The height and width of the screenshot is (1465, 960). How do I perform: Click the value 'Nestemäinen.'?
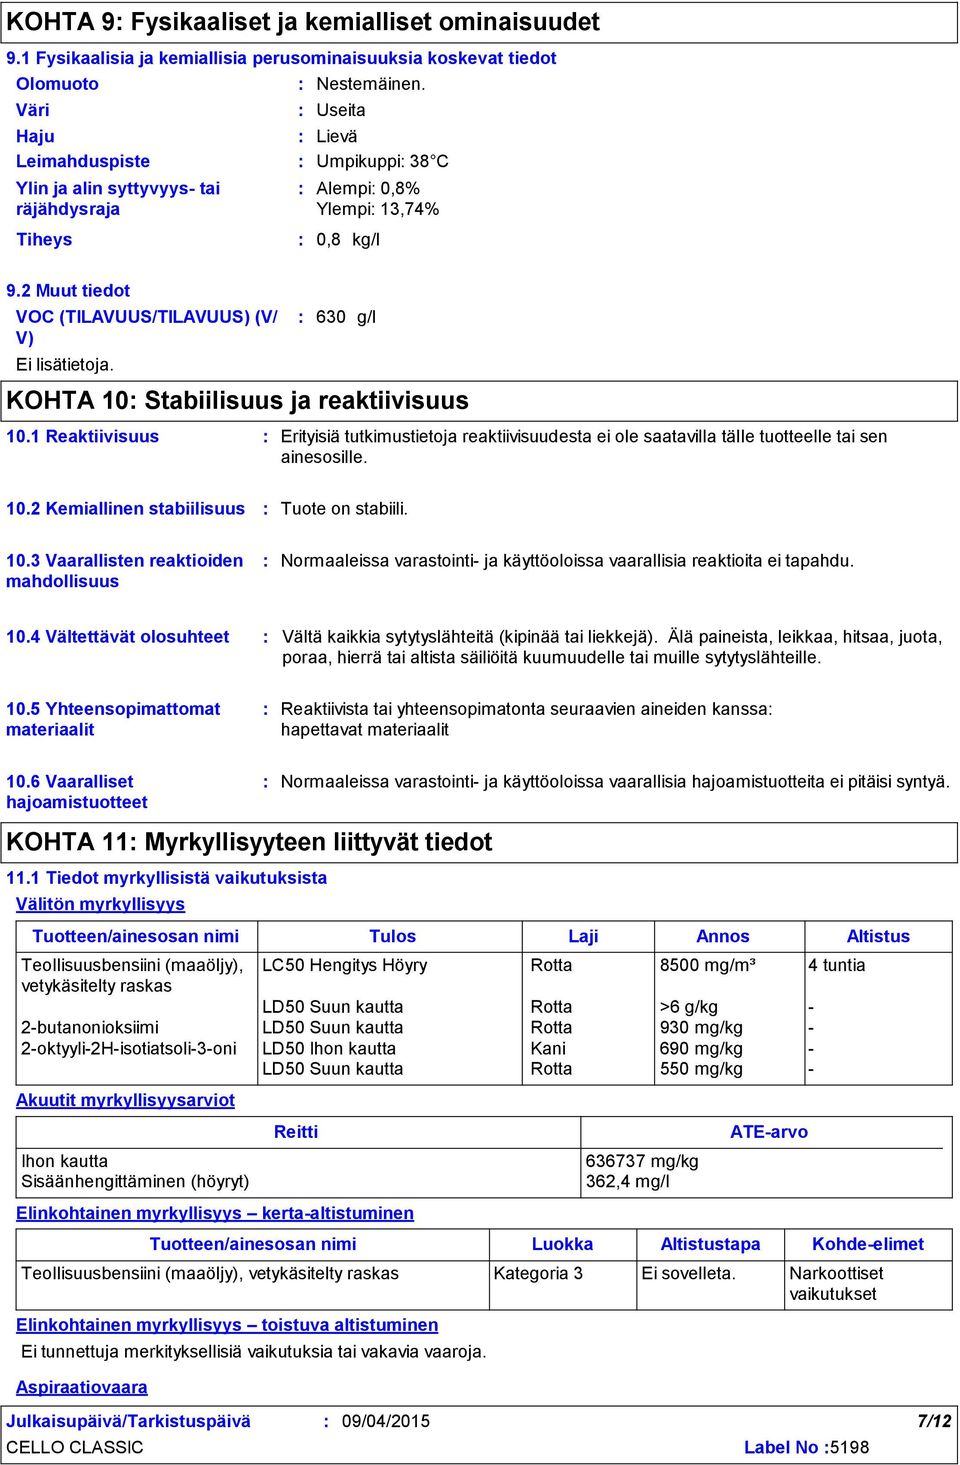pos(371,84)
